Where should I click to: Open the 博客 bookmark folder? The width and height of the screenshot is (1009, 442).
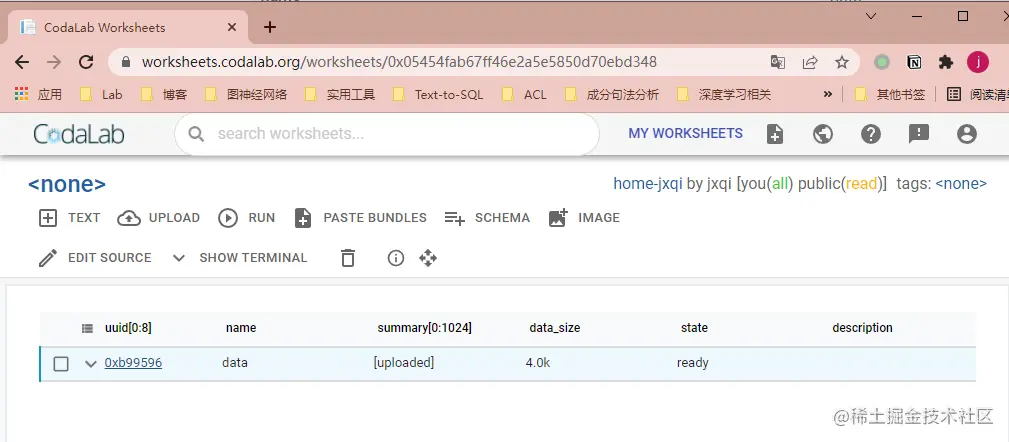163,95
